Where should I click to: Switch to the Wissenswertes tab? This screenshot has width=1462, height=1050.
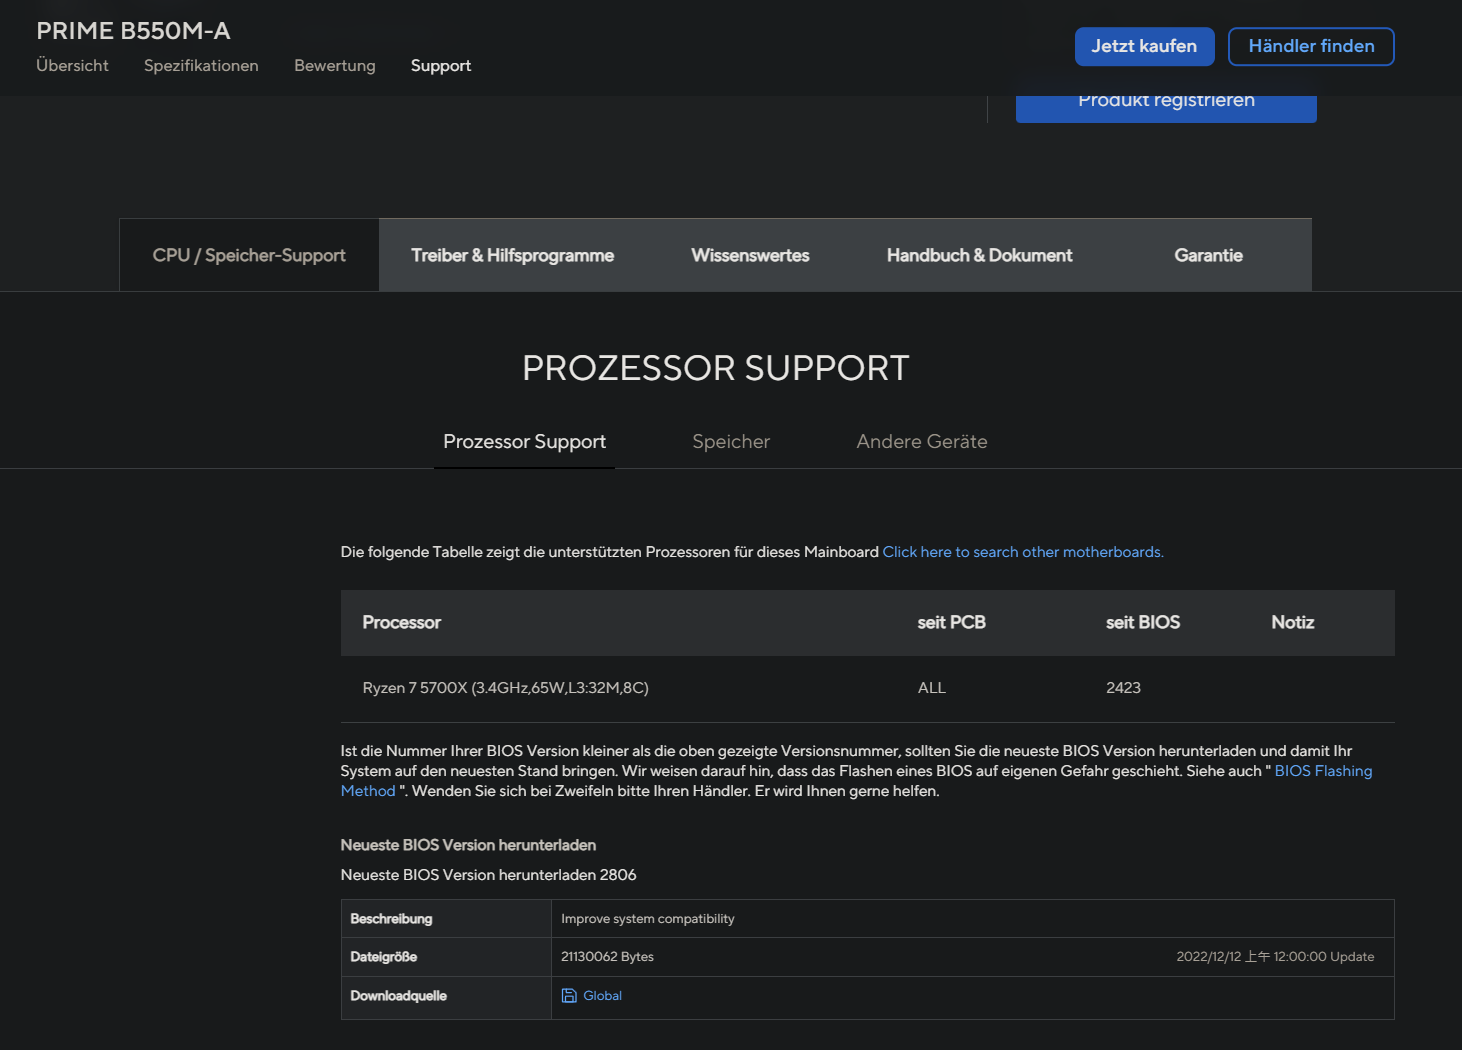(750, 255)
